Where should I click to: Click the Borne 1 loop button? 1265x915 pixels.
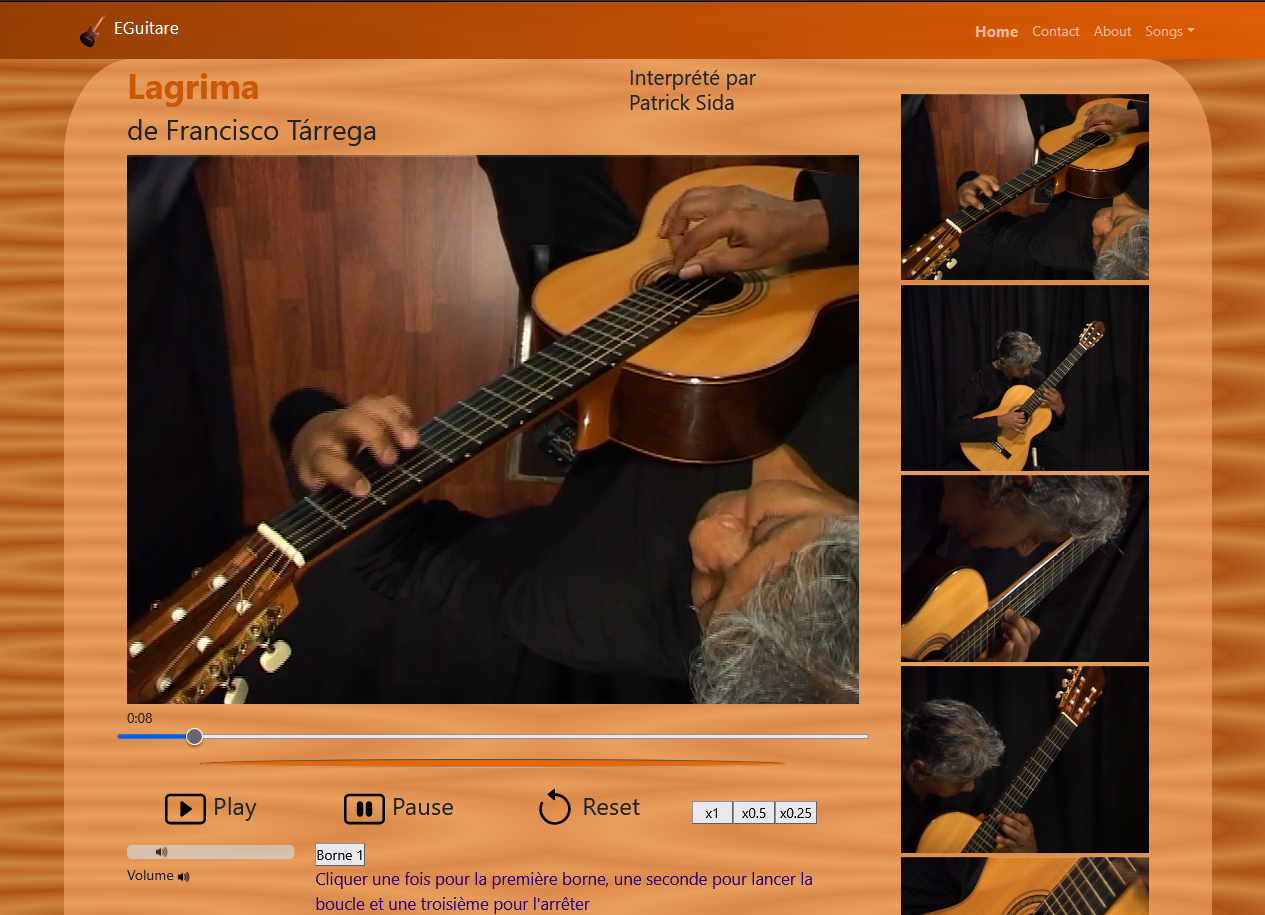(340, 855)
